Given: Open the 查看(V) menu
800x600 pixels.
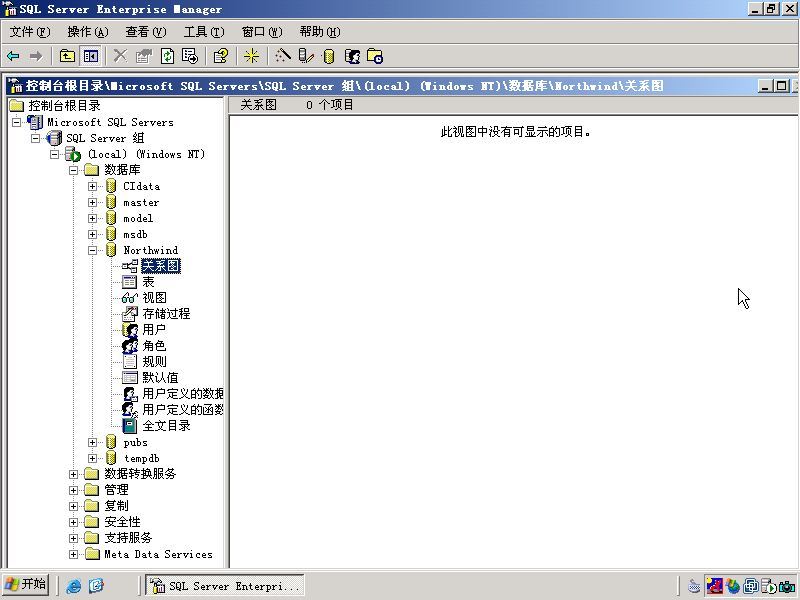Looking at the screenshot, I should [x=146, y=32].
